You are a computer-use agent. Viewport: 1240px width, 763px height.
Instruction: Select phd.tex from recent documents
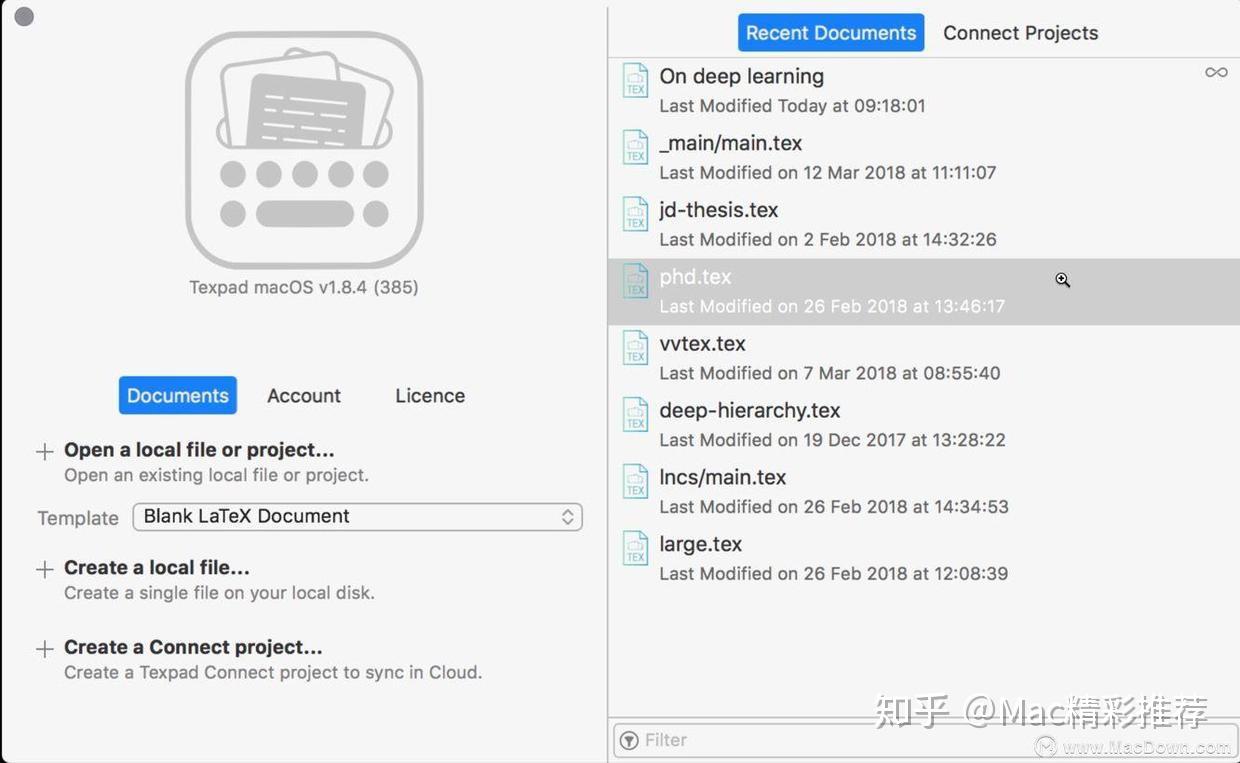tap(695, 277)
